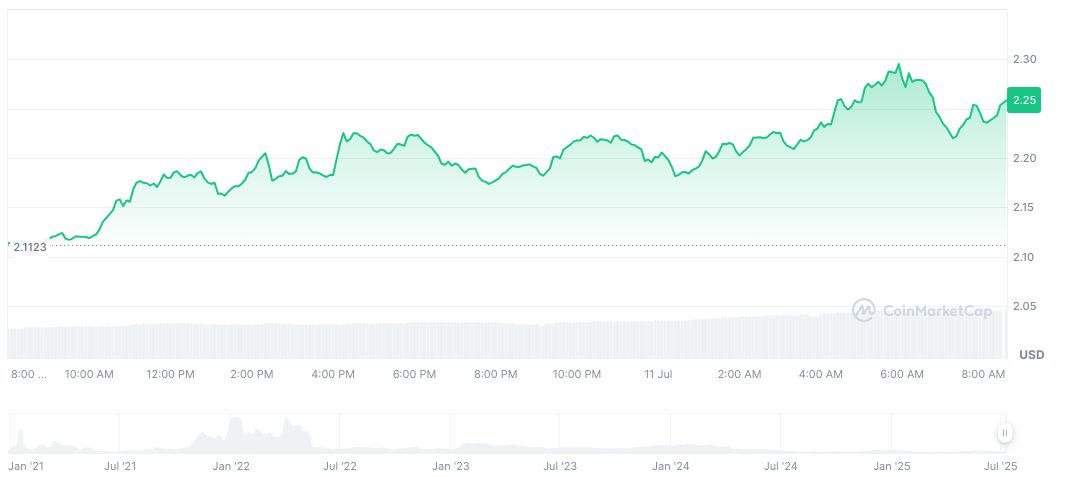Select Jan '22 on the navigator timeline
This screenshot has width=1072, height=477.
231,466
